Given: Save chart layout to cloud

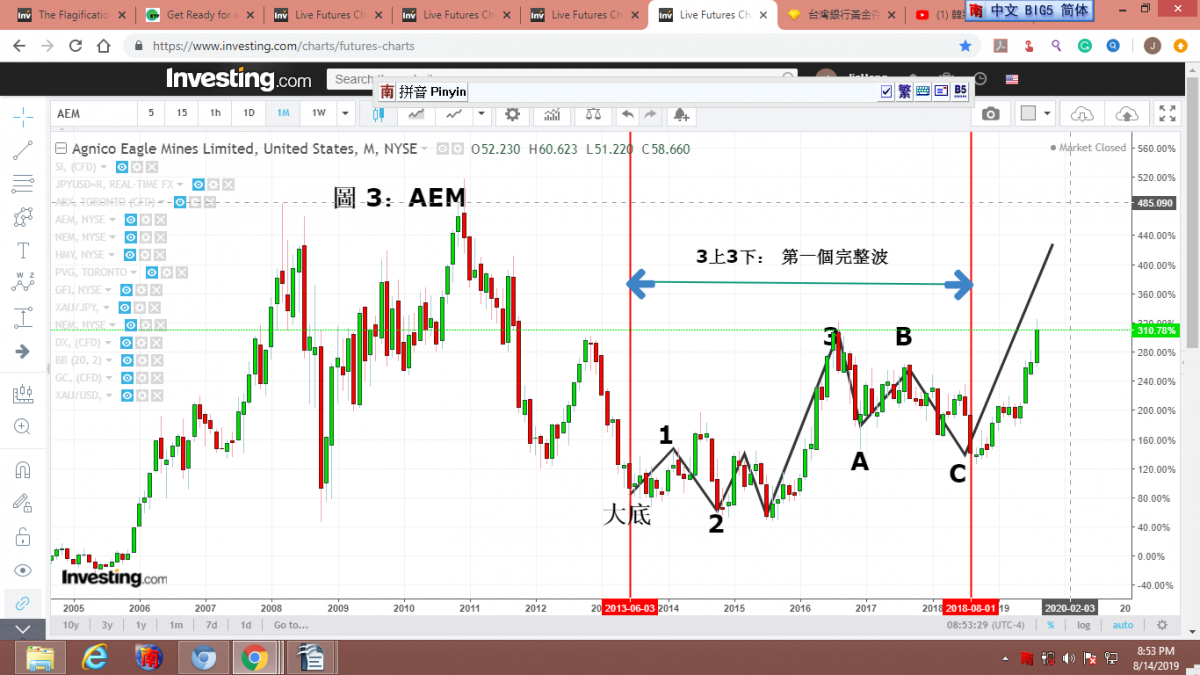Looking at the screenshot, I should (1126, 114).
